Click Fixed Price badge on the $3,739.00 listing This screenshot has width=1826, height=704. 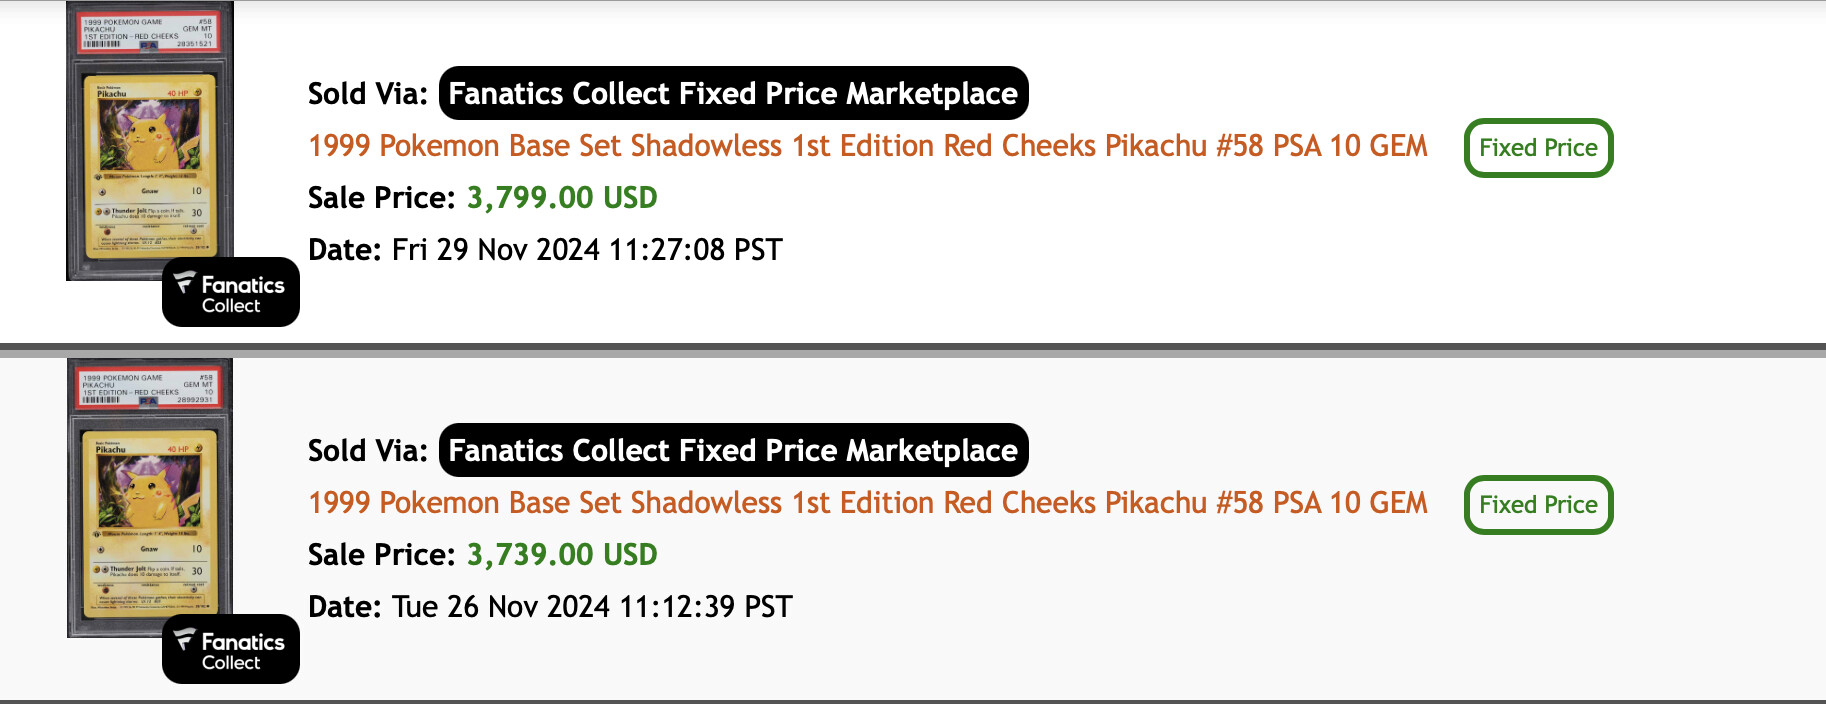(1538, 505)
